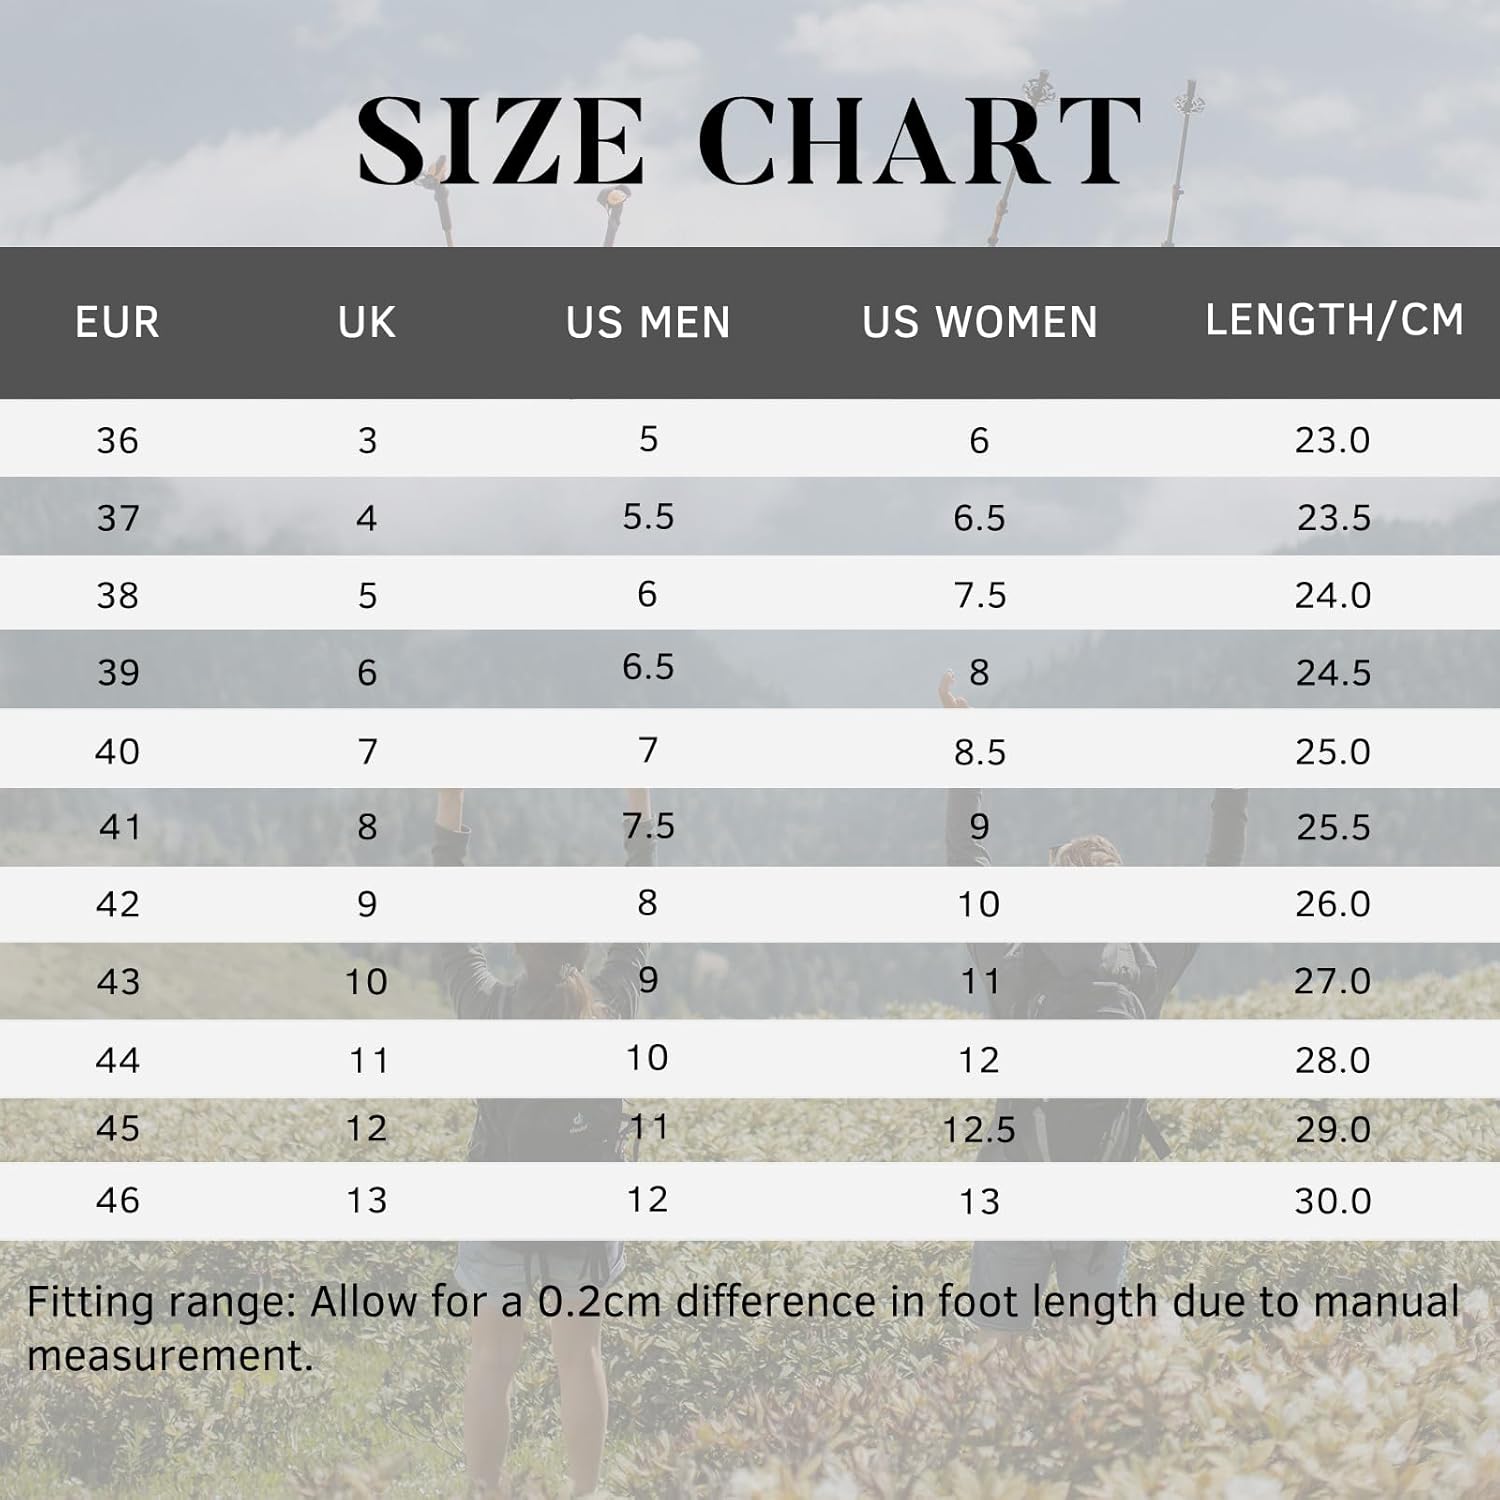Click the 23.5 length value
1500x1500 pixels.
[x=1333, y=518]
